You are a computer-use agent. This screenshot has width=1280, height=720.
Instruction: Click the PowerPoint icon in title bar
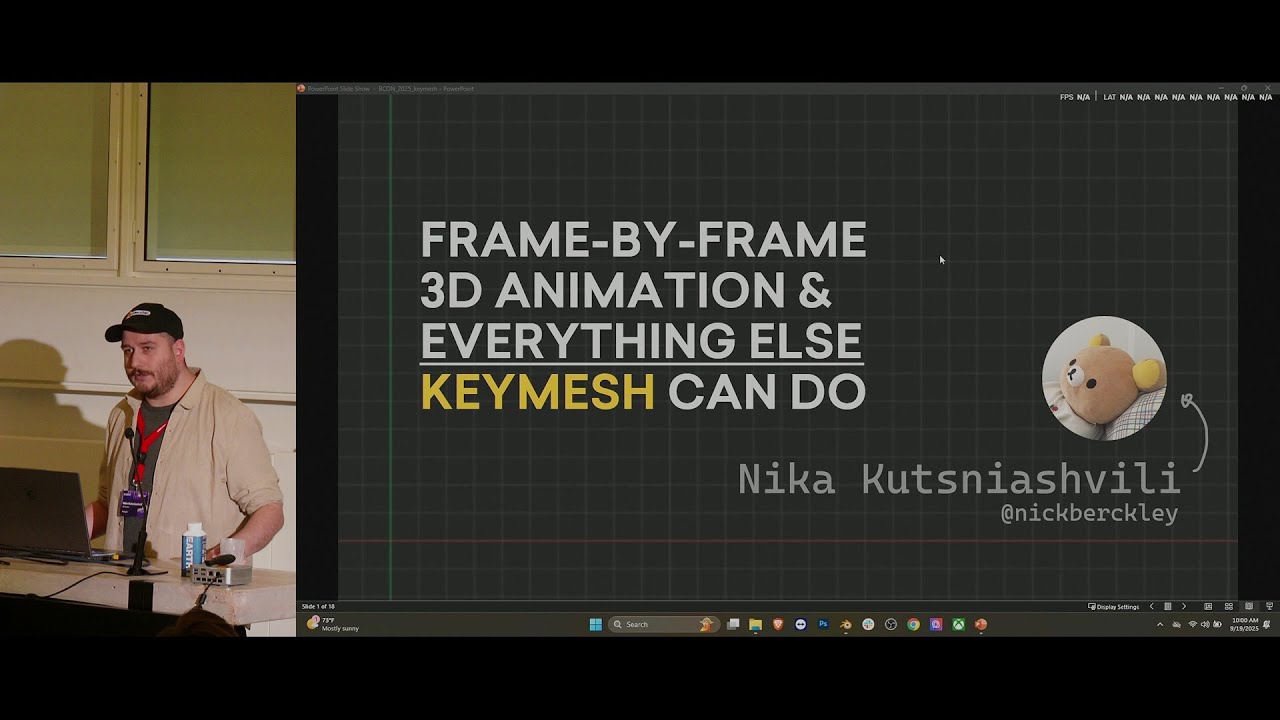pos(301,88)
